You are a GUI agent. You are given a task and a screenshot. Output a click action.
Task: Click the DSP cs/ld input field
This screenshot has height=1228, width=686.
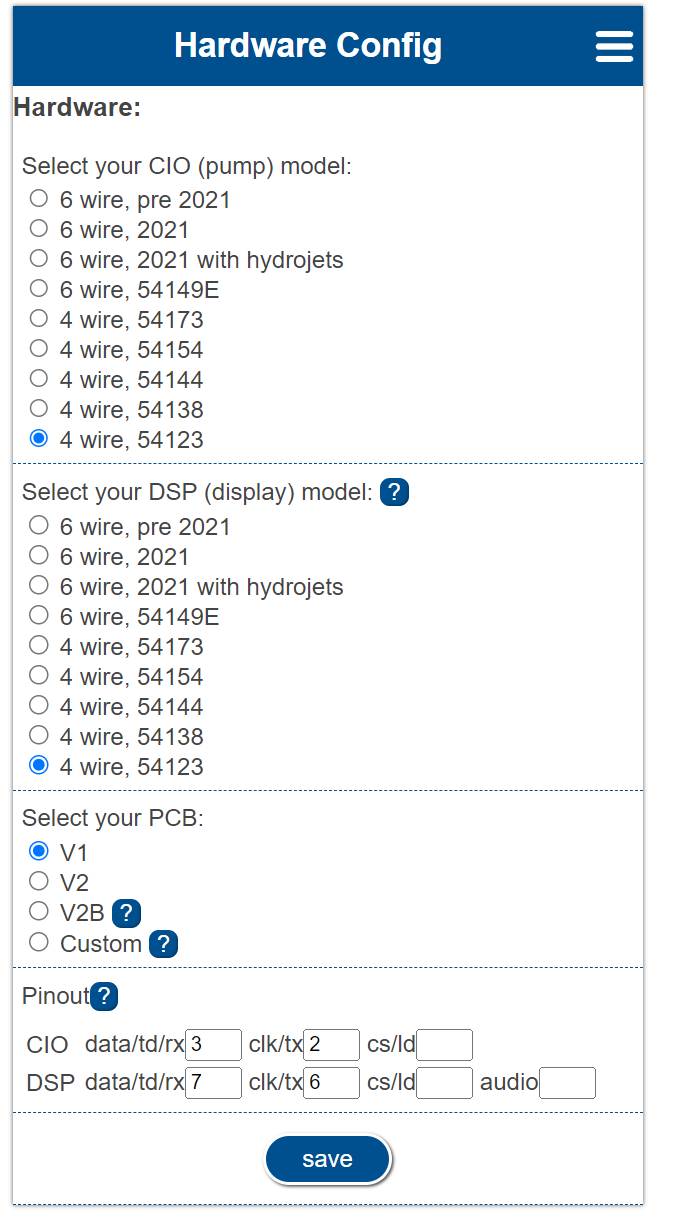coord(444,1082)
